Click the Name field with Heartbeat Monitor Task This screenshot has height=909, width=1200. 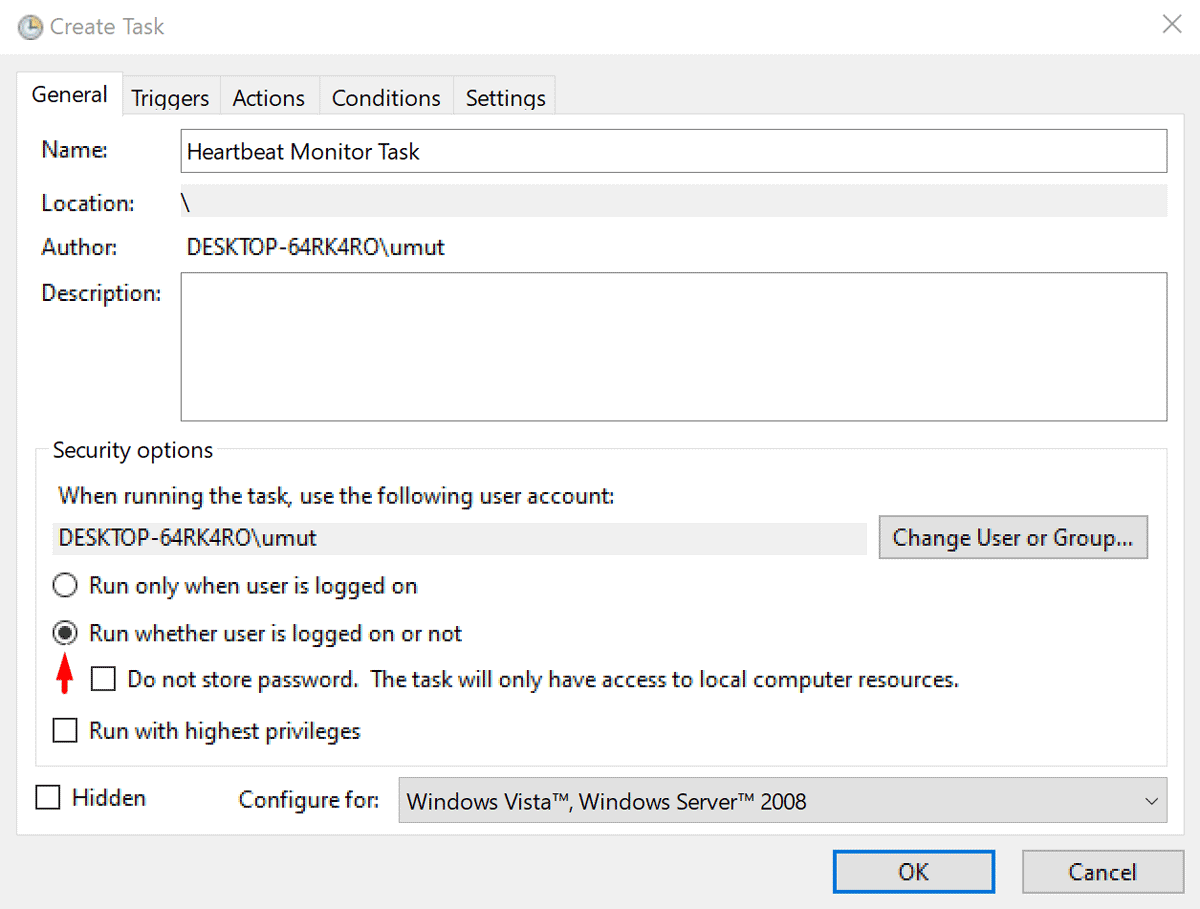coord(673,152)
